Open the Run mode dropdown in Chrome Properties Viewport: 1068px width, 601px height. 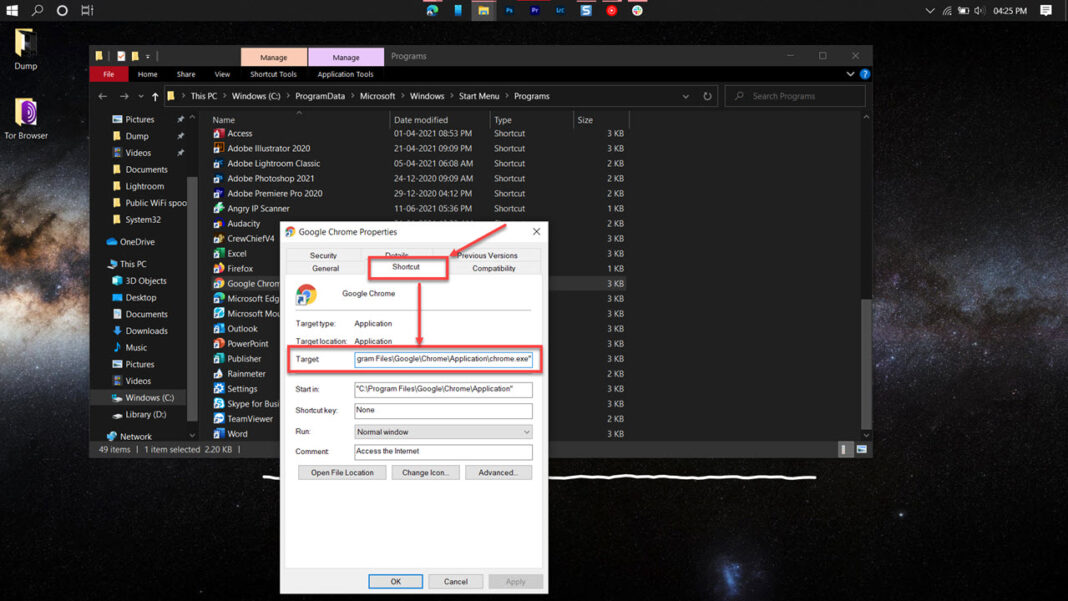pyautogui.click(x=526, y=430)
